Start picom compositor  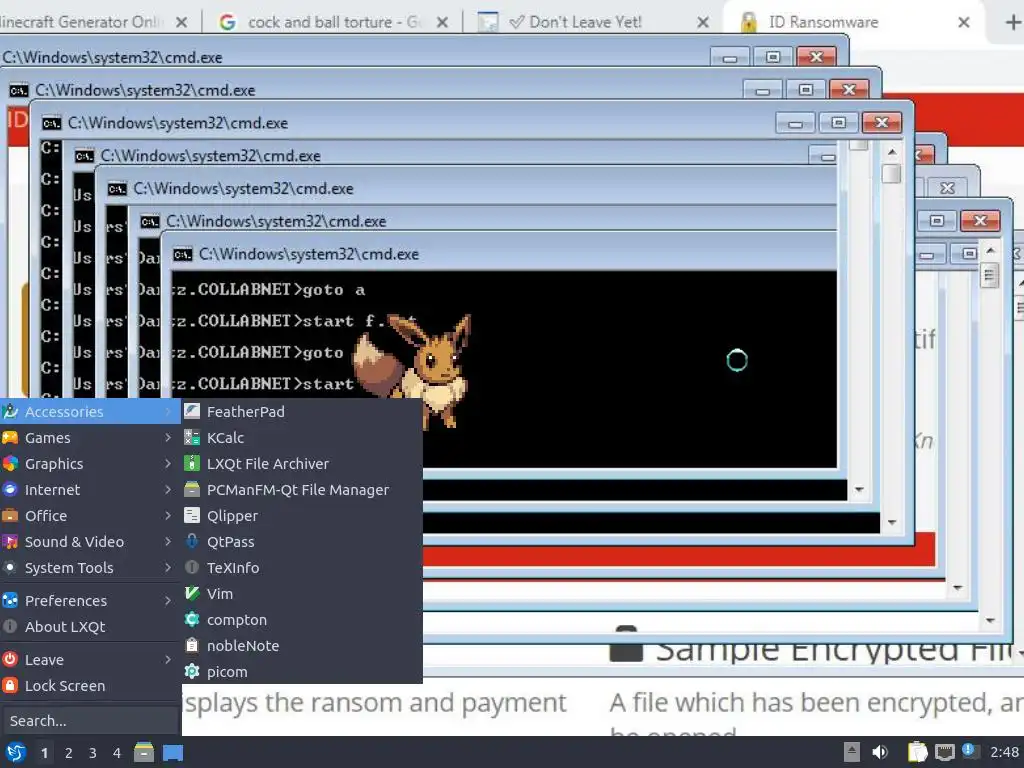pyautogui.click(x=302, y=672)
